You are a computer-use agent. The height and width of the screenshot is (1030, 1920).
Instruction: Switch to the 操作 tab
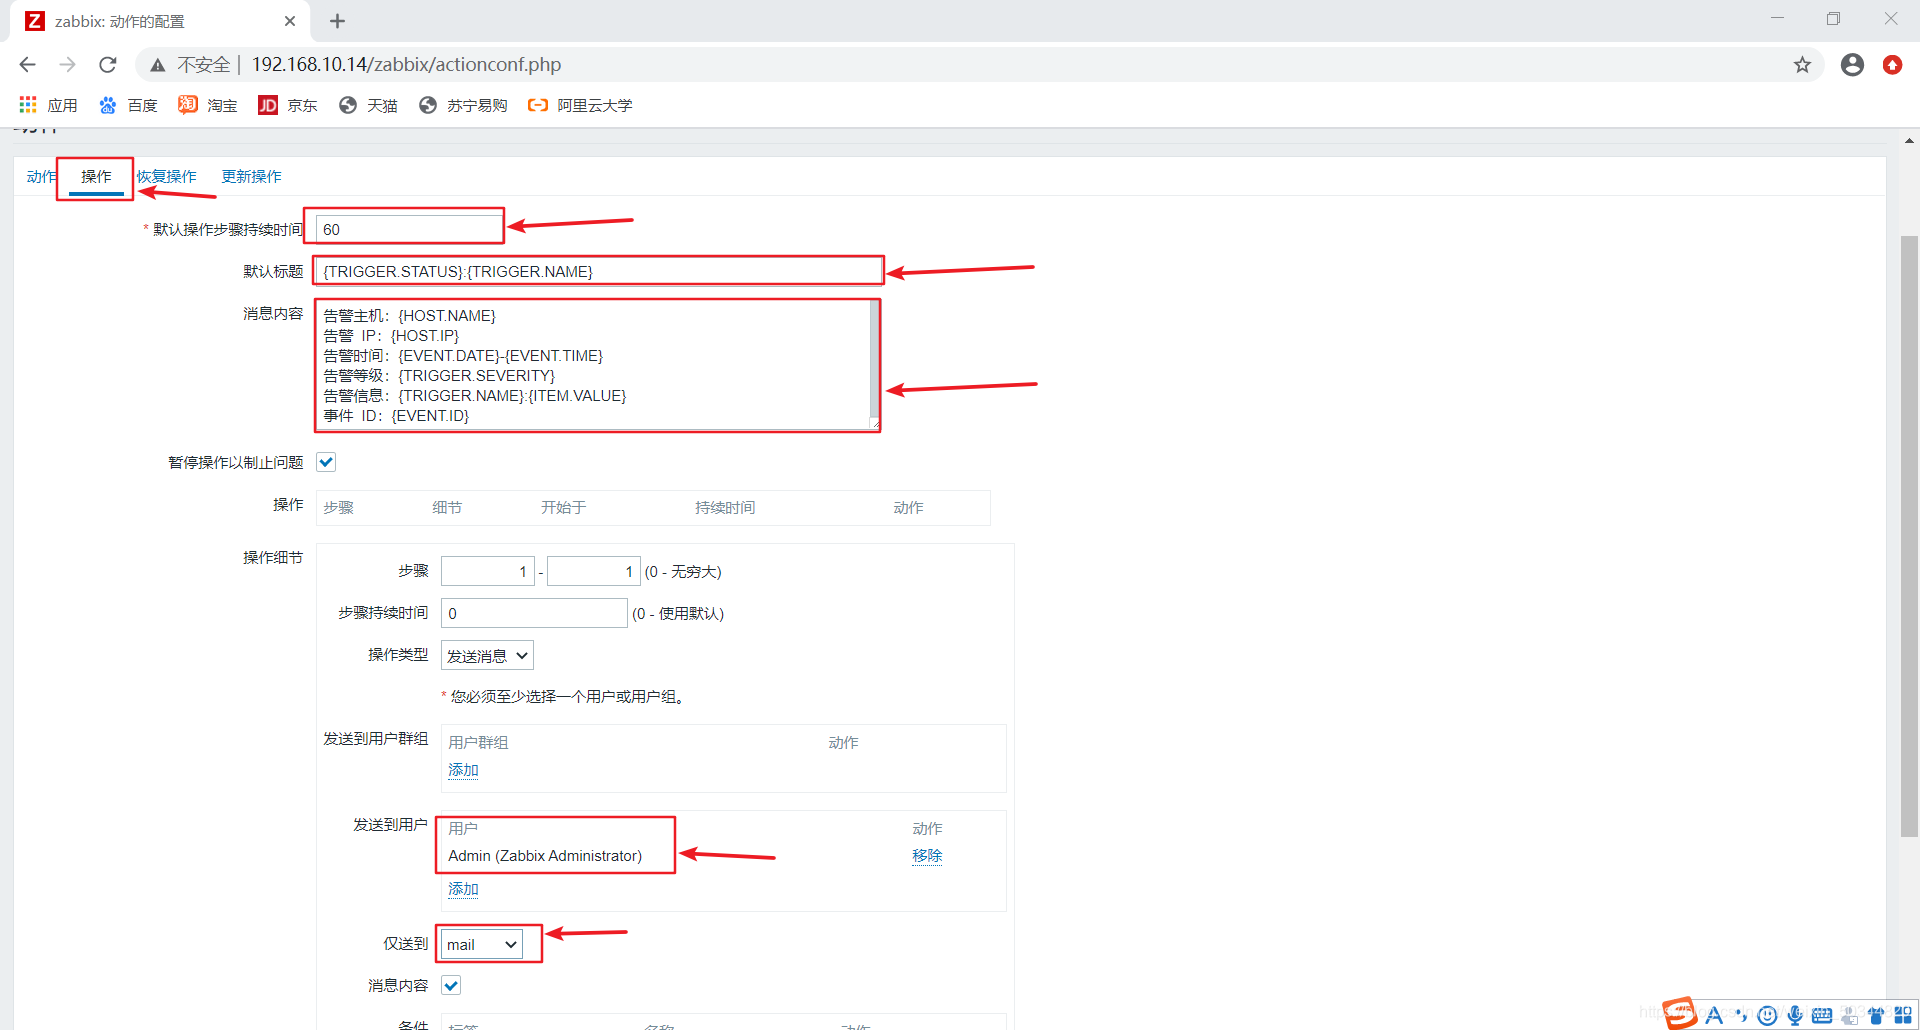tap(96, 176)
